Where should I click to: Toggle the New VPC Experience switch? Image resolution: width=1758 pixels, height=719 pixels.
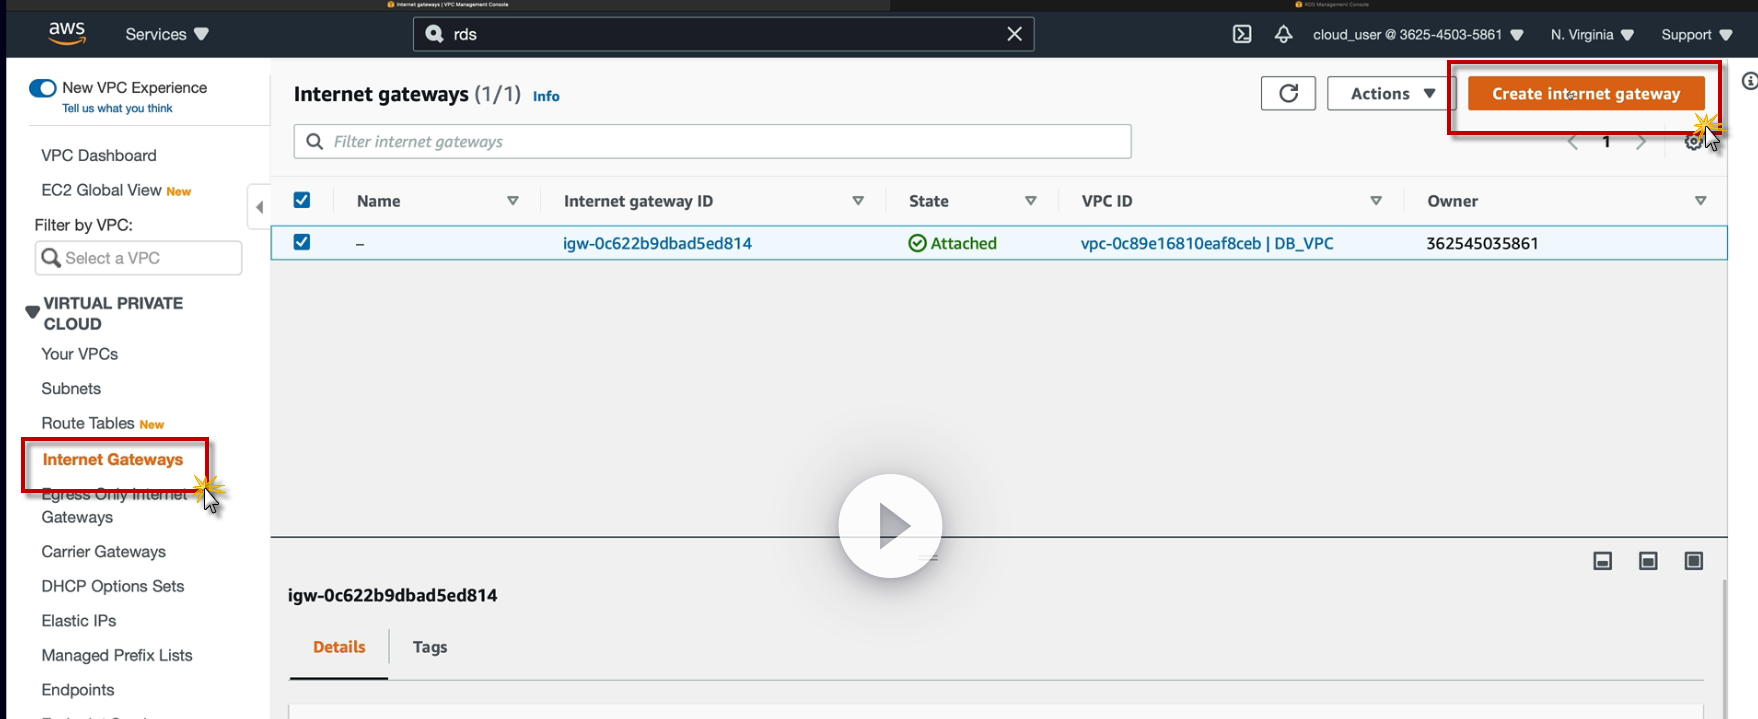click(42, 88)
